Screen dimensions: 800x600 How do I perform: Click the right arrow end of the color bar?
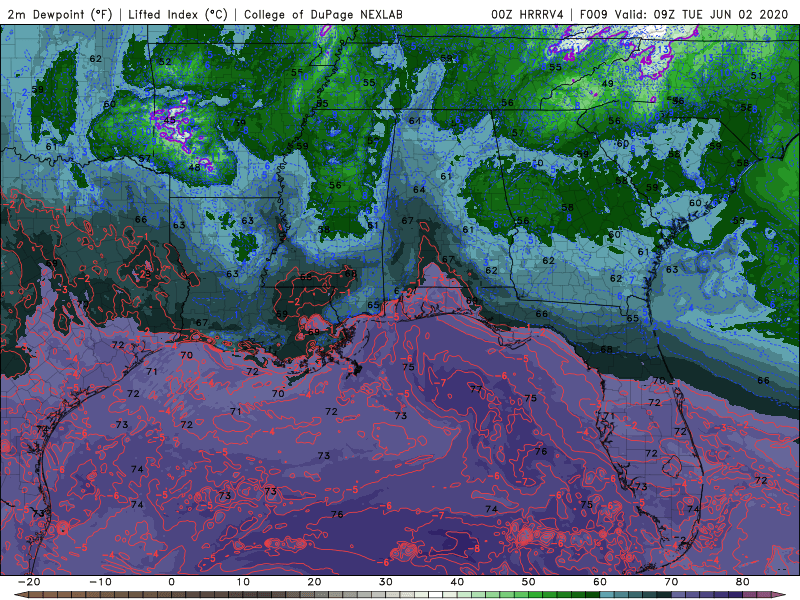click(781, 595)
